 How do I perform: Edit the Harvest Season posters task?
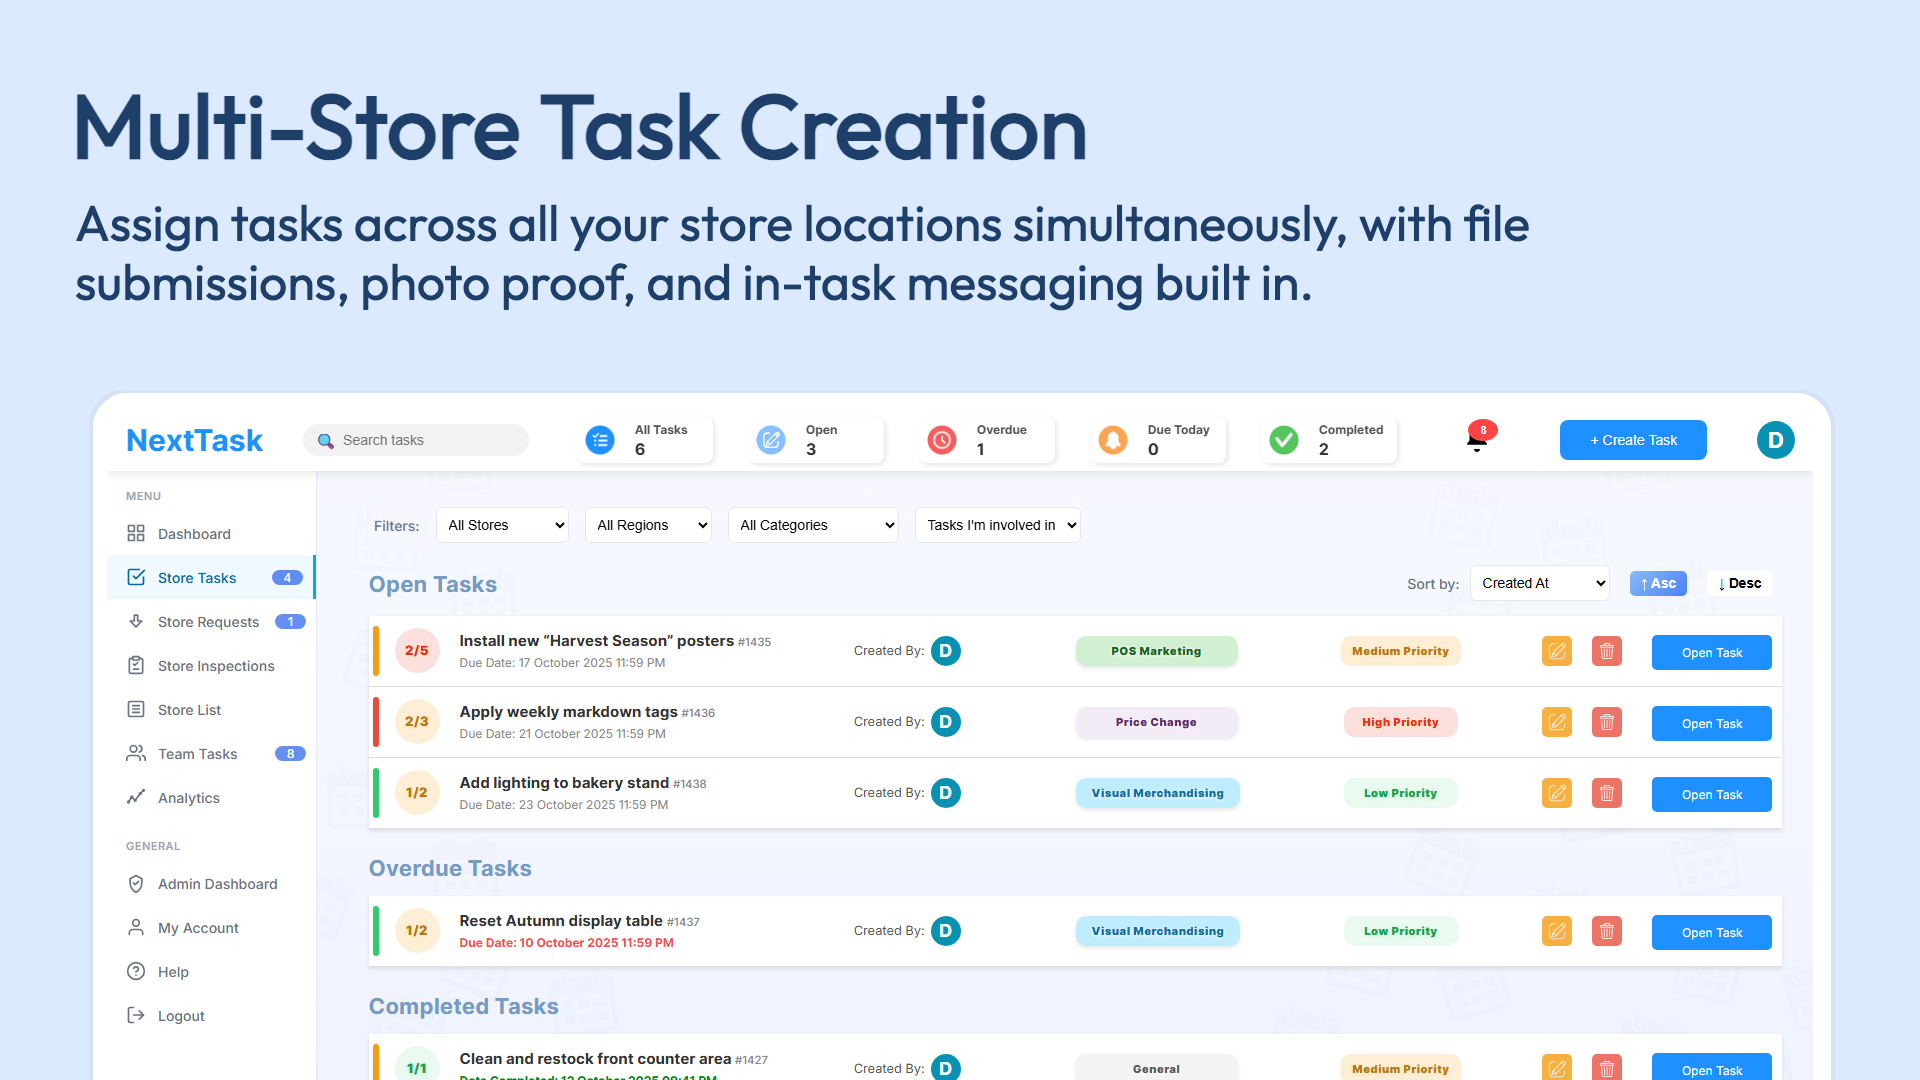point(1557,651)
